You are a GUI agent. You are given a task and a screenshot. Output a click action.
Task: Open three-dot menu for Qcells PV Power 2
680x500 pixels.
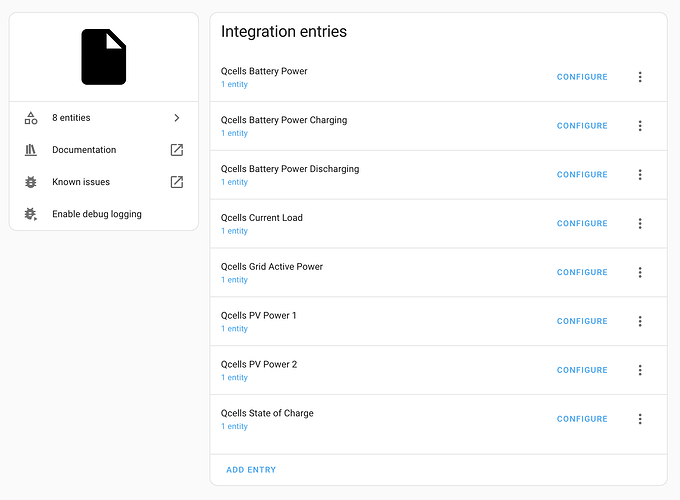(x=640, y=370)
